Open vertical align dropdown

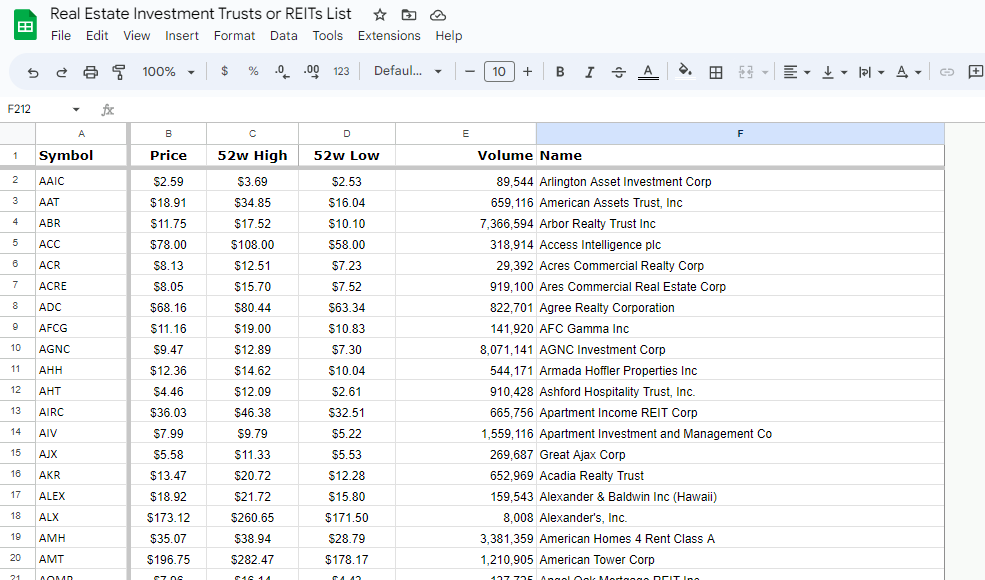834,72
